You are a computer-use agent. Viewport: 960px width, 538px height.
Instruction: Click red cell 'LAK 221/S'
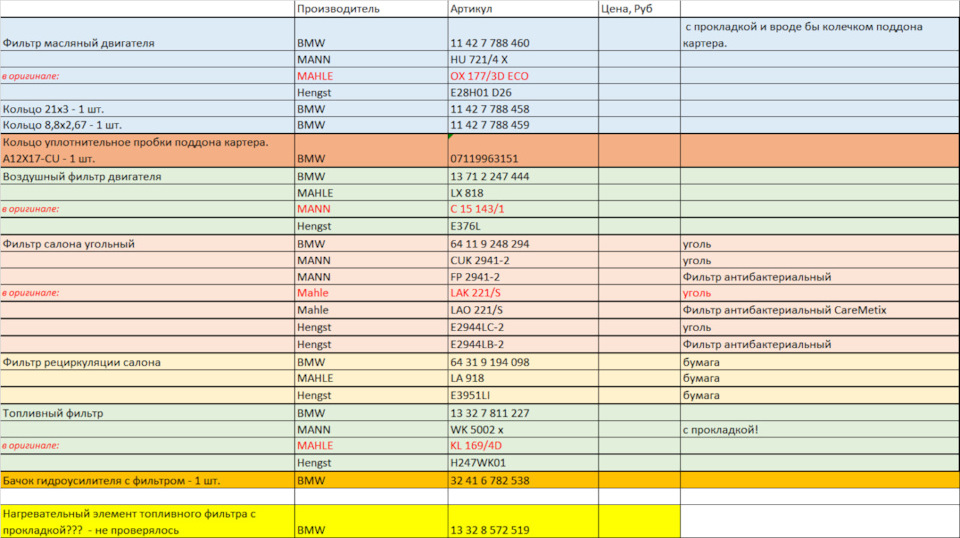click(x=523, y=293)
